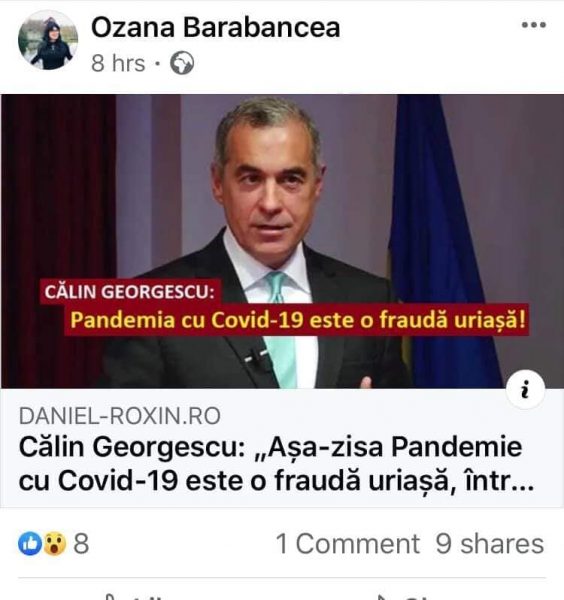Click the "cu Covid-19 este o fraudă" headline line
Screen dimensions: 564x600
190,481
